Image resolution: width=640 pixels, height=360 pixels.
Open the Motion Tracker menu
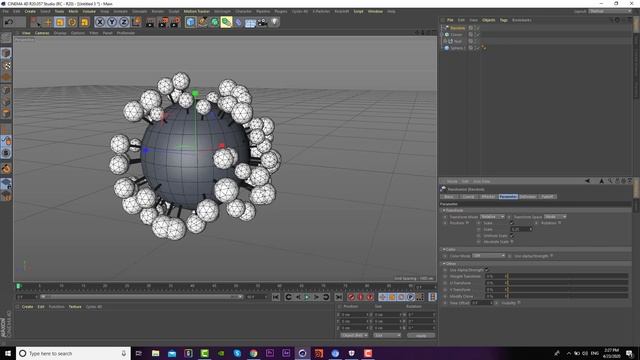click(196, 11)
